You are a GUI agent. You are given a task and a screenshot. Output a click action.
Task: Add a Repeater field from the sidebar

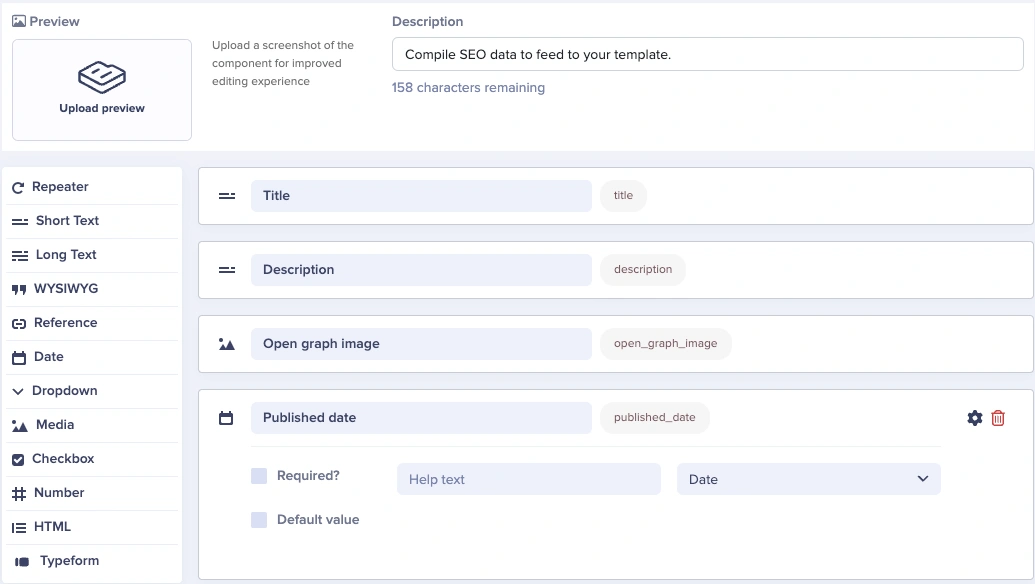point(60,187)
